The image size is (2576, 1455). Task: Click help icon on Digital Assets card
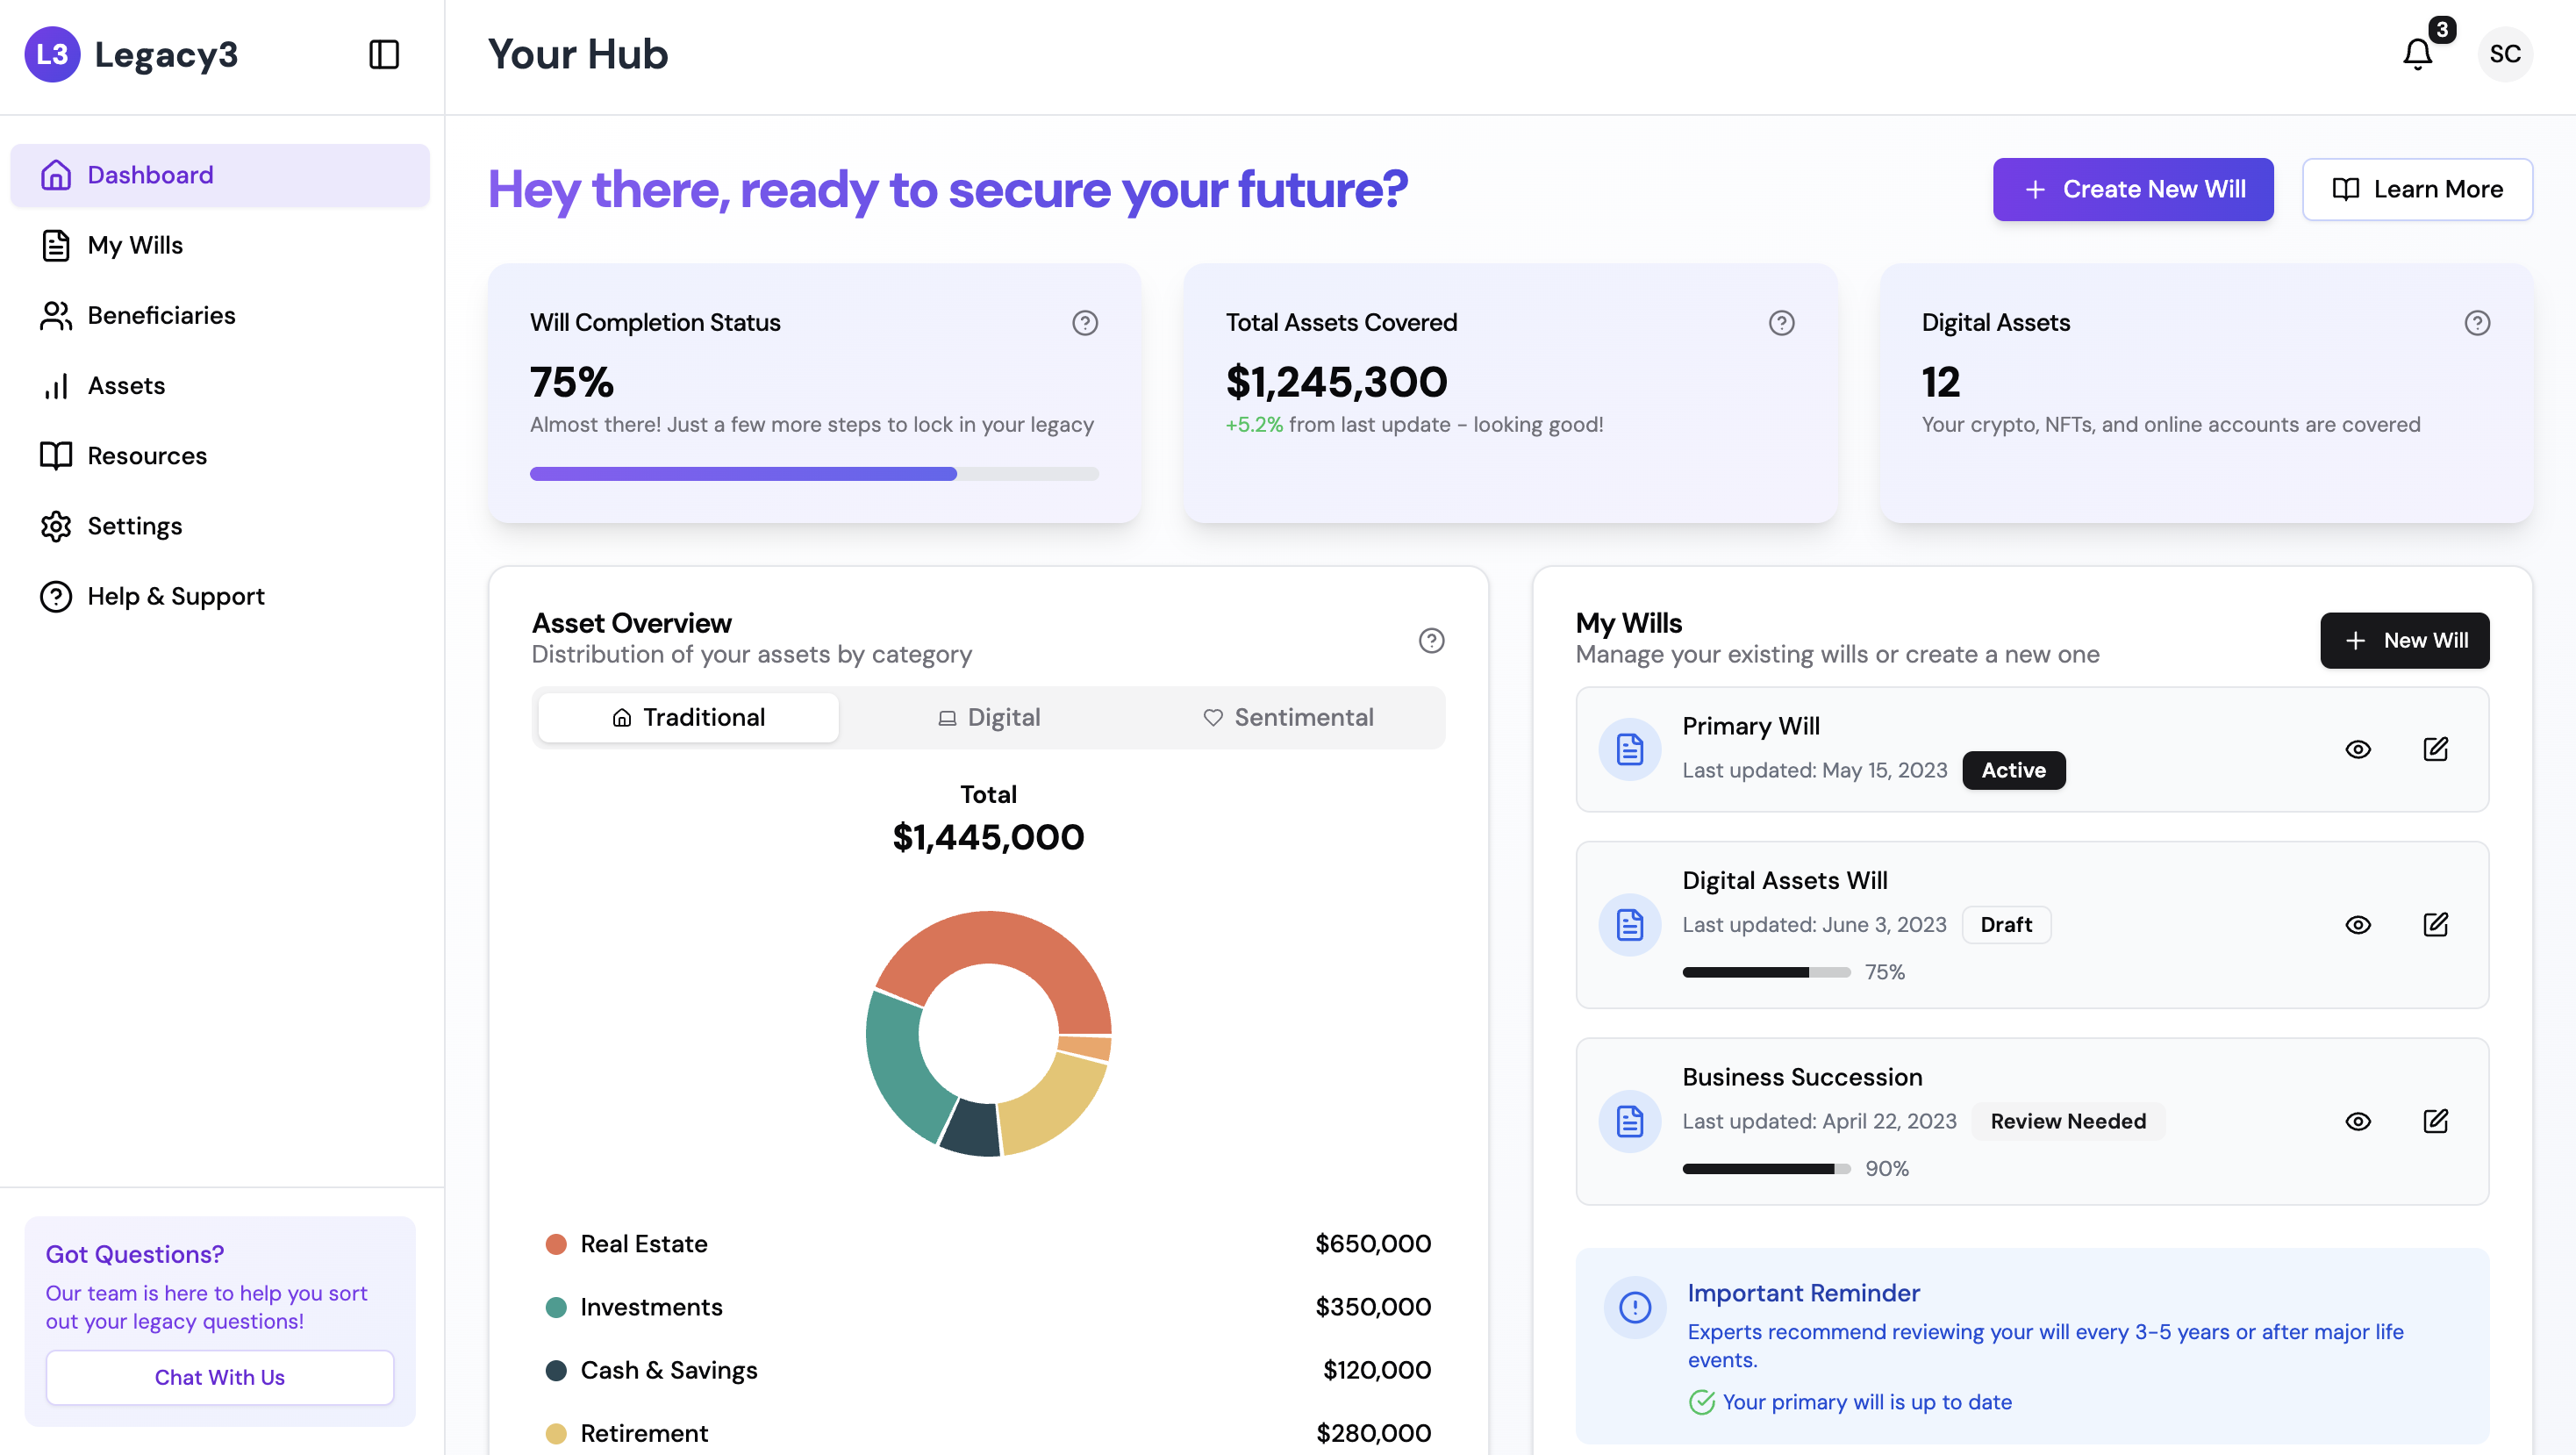pyautogui.click(x=2477, y=323)
